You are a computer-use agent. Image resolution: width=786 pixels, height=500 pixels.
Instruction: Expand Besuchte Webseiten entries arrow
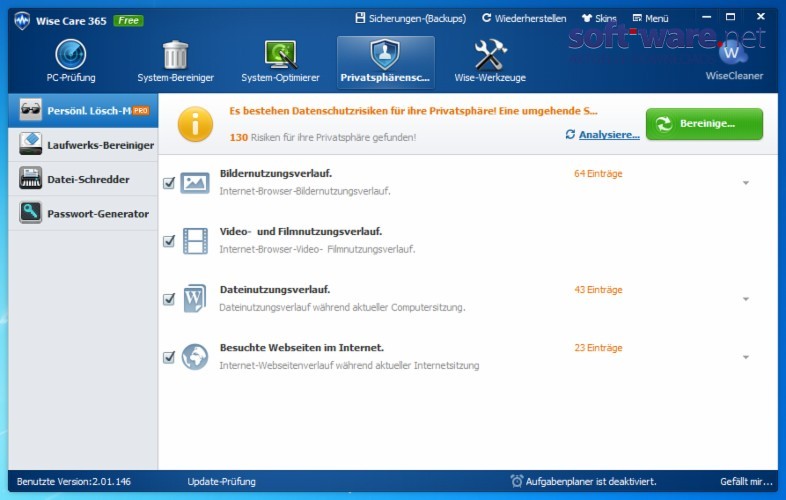click(x=746, y=358)
